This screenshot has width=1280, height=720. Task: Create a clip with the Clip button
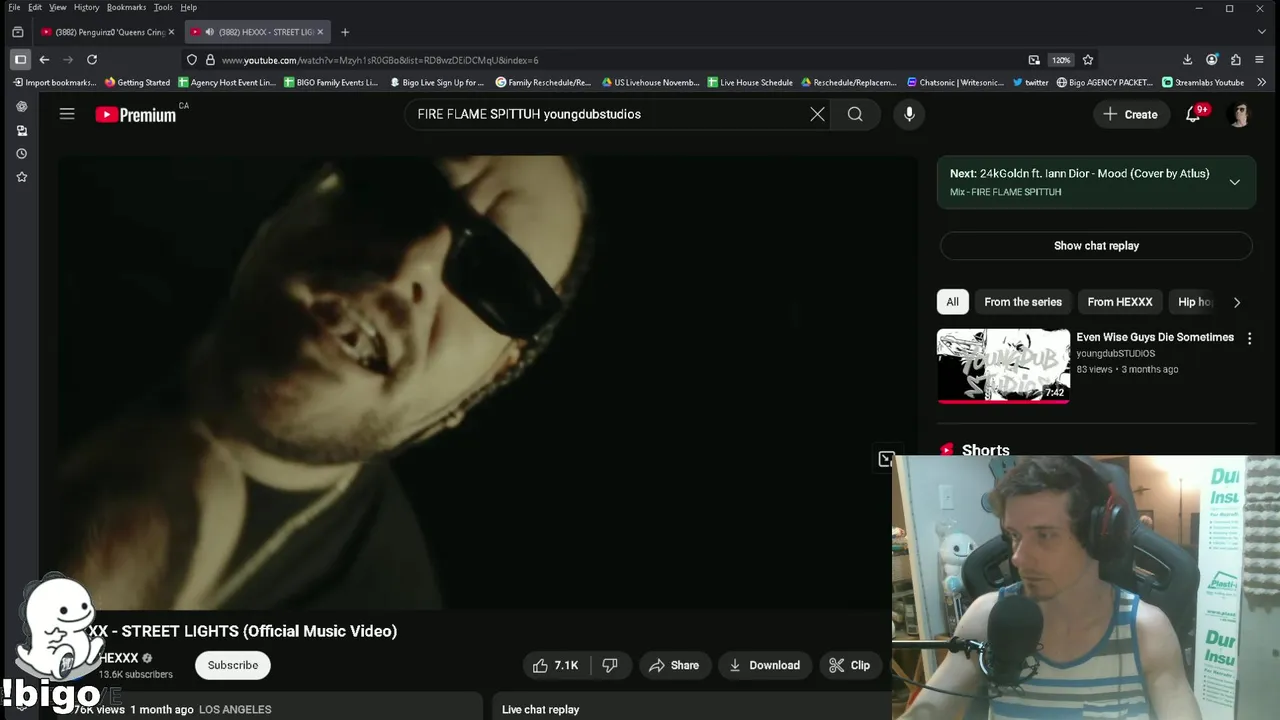[850, 665]
